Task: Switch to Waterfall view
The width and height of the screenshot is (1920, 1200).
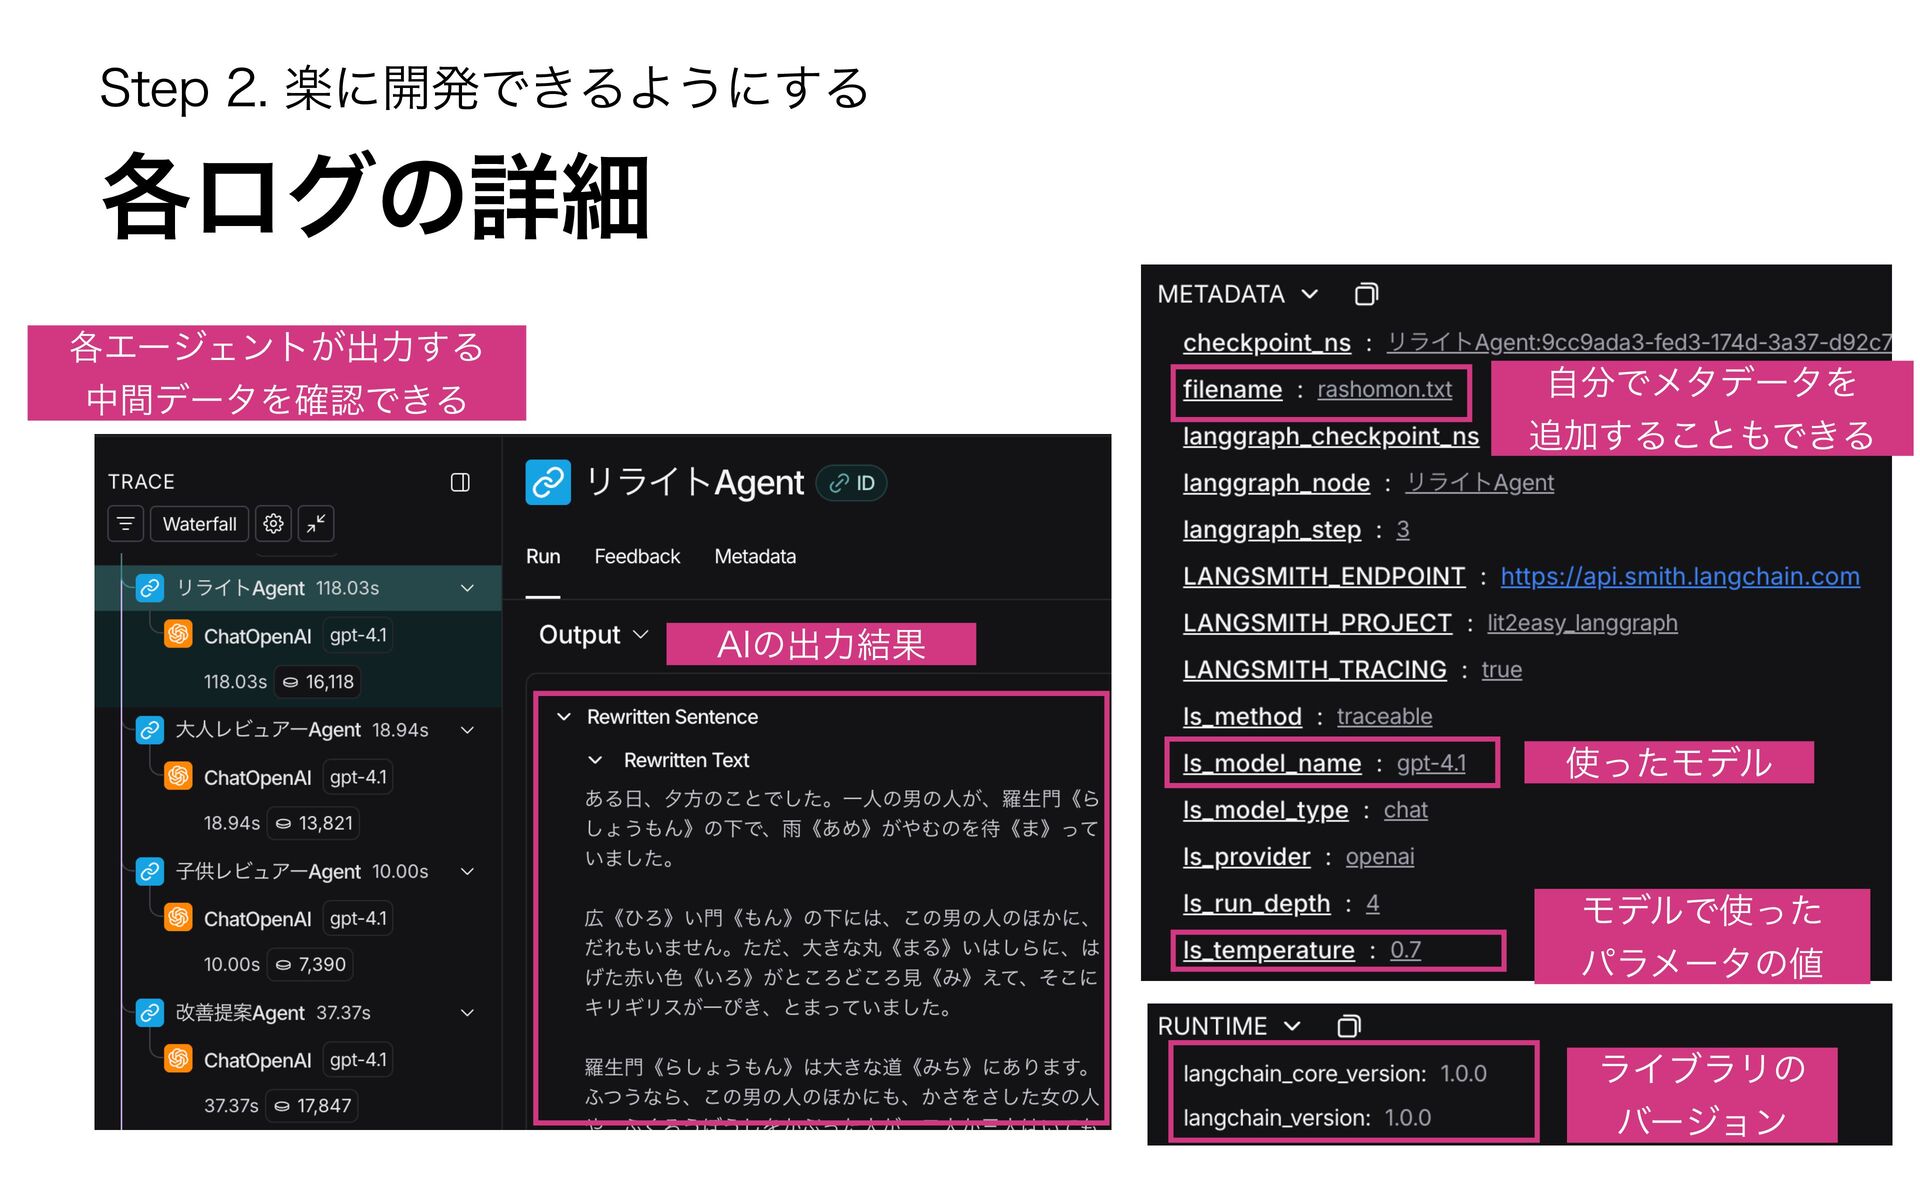Action: (x=199, y=524)
